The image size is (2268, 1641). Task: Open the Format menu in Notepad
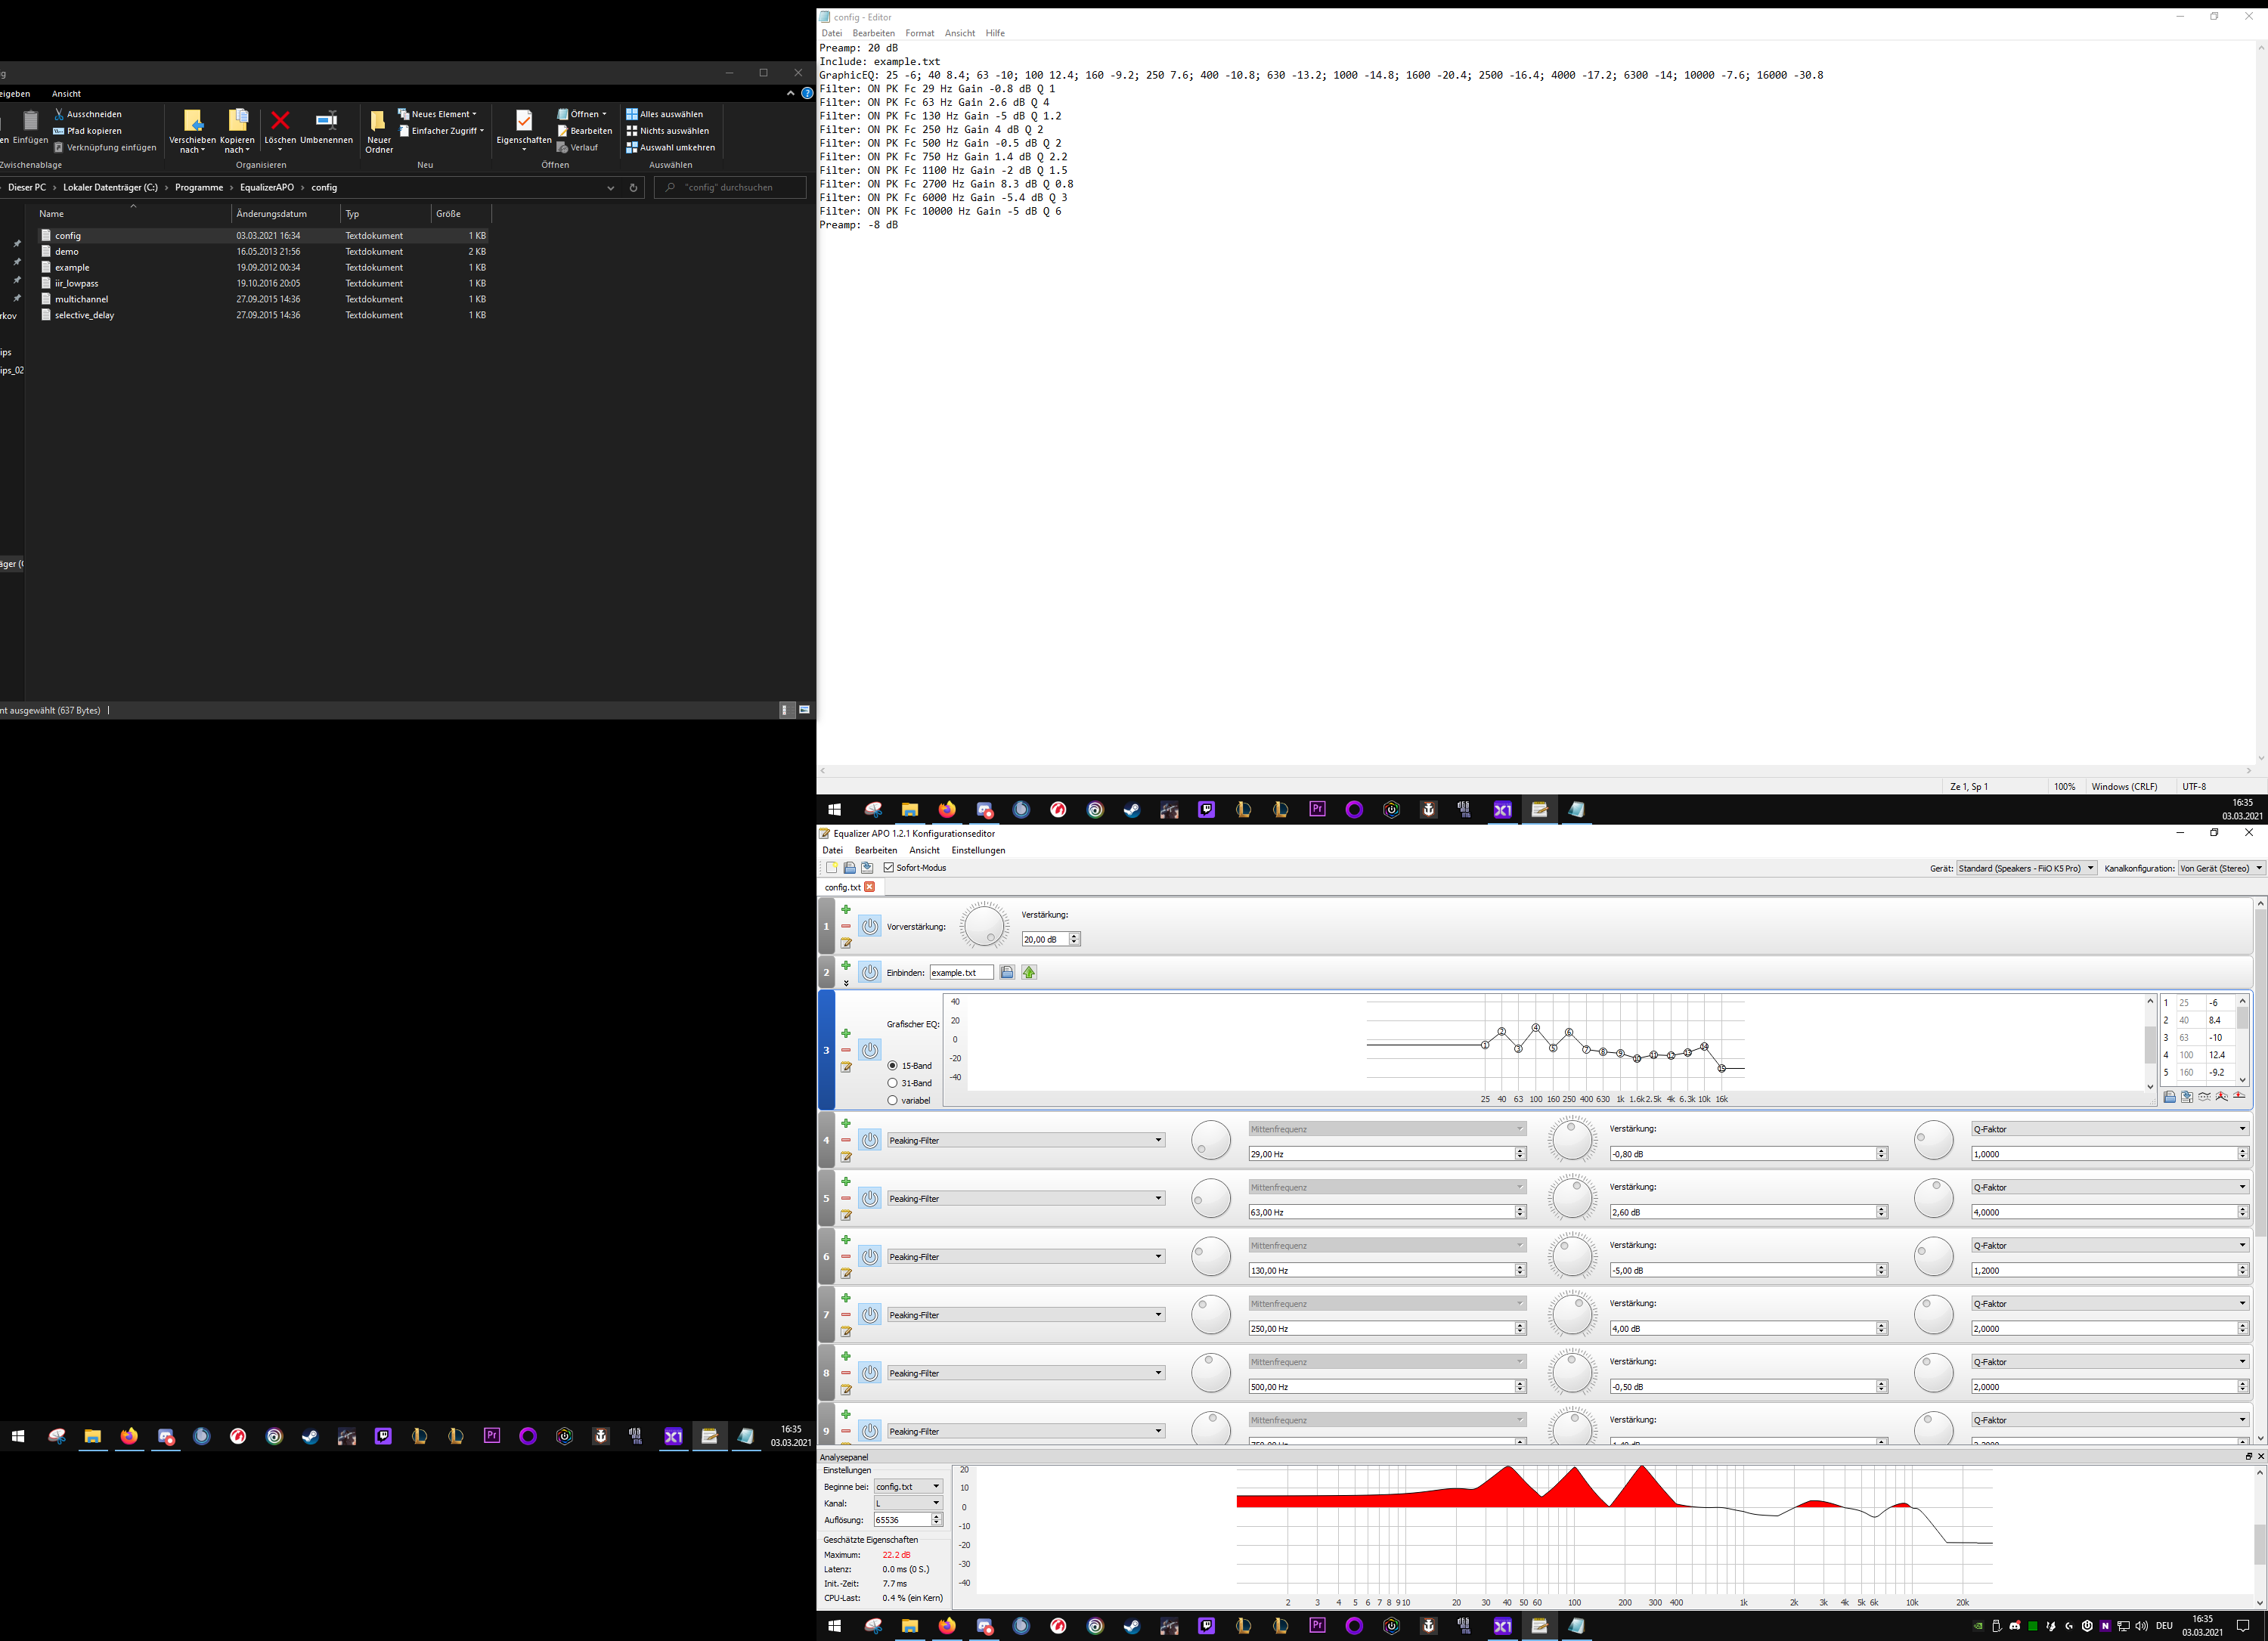coord(919,33)
